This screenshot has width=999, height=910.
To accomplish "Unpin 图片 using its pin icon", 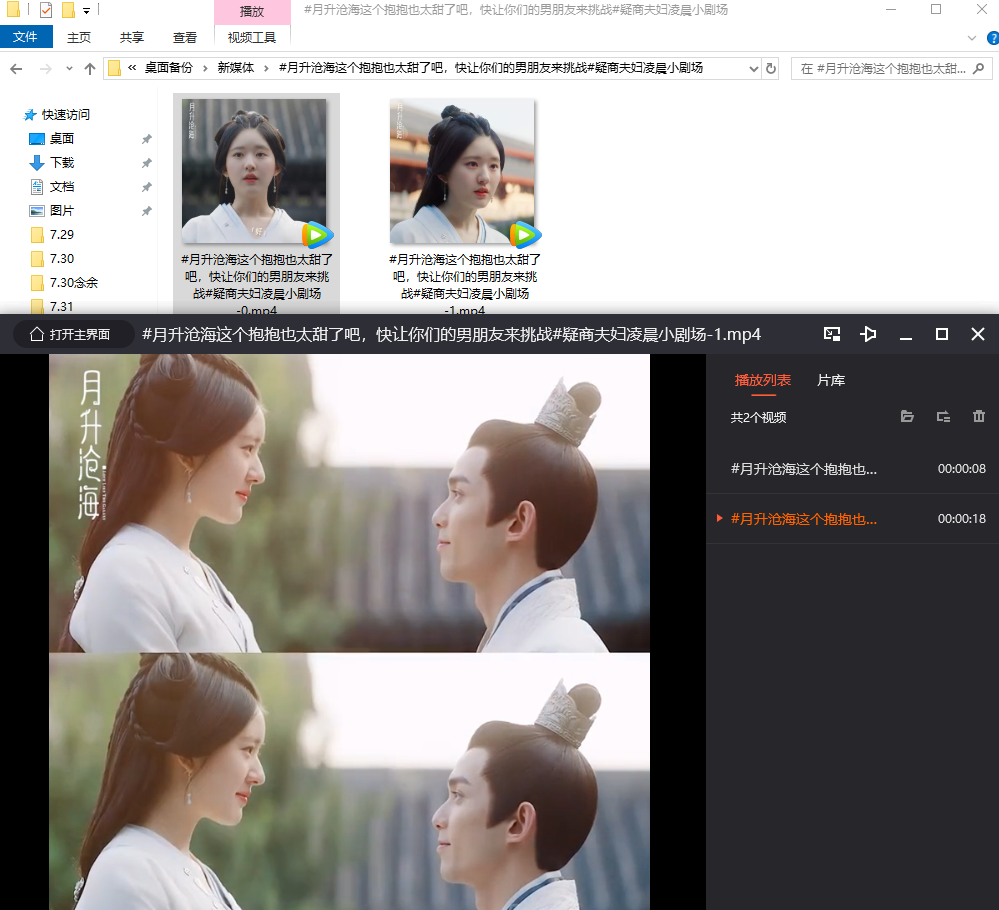I will (147, 211).
